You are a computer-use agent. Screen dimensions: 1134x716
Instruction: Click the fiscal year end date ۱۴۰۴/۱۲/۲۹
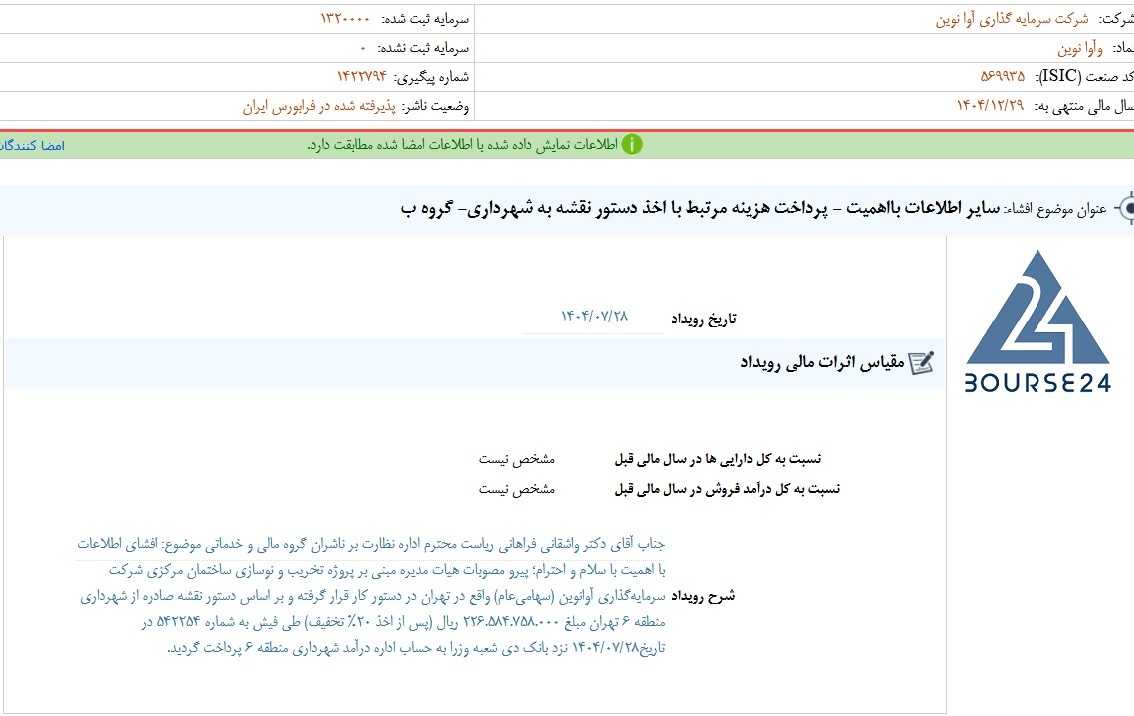[x=990, y=106]
